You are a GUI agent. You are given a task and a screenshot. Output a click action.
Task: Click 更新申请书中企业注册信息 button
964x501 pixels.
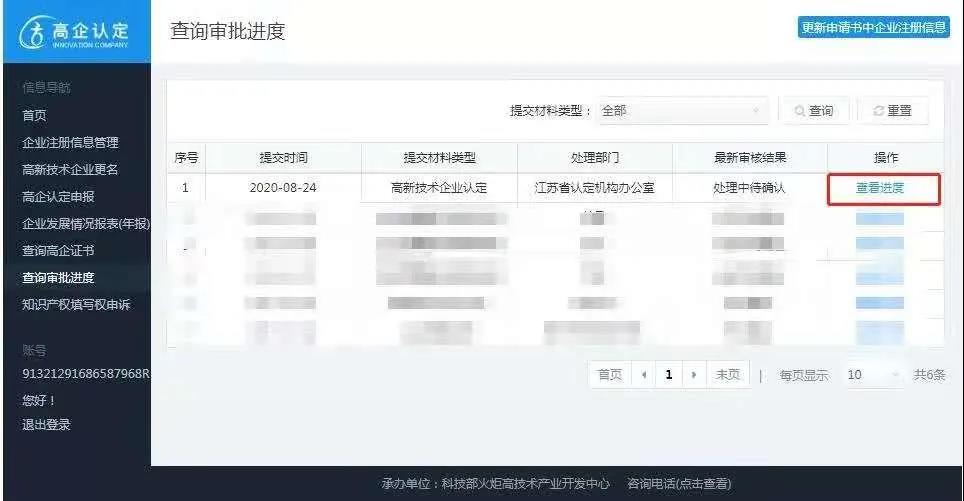coord(873,28)
